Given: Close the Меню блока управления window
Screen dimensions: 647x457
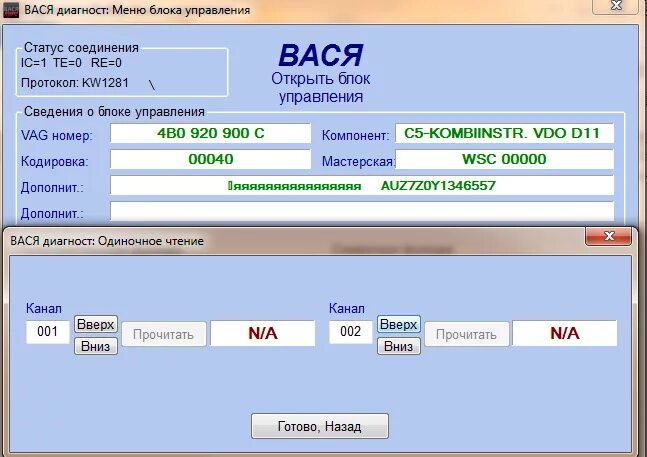Looking at the screenshot, I should tap(616, 6).
